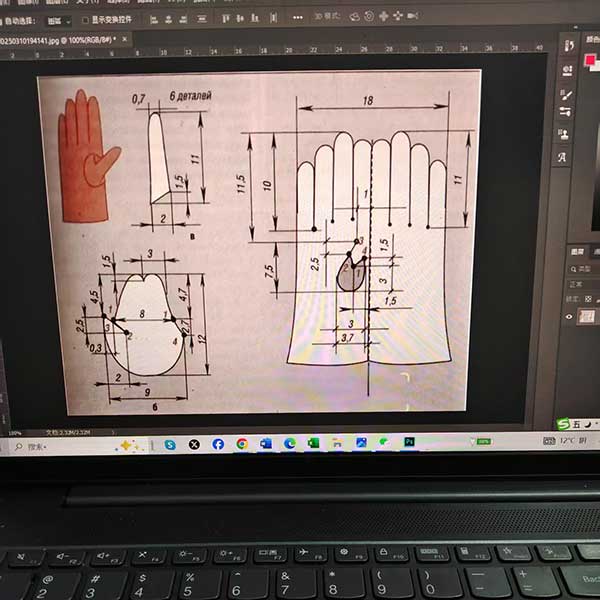Open the Properties panel icon
This screenshot has width=600, height=600.
click(x=567, y=69)
